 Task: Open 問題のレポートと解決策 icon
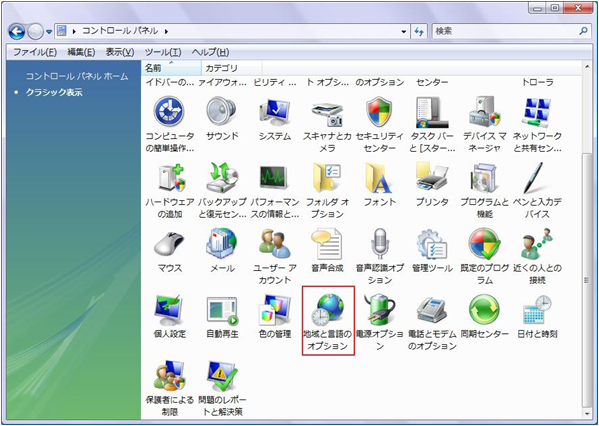pos(222,376)
